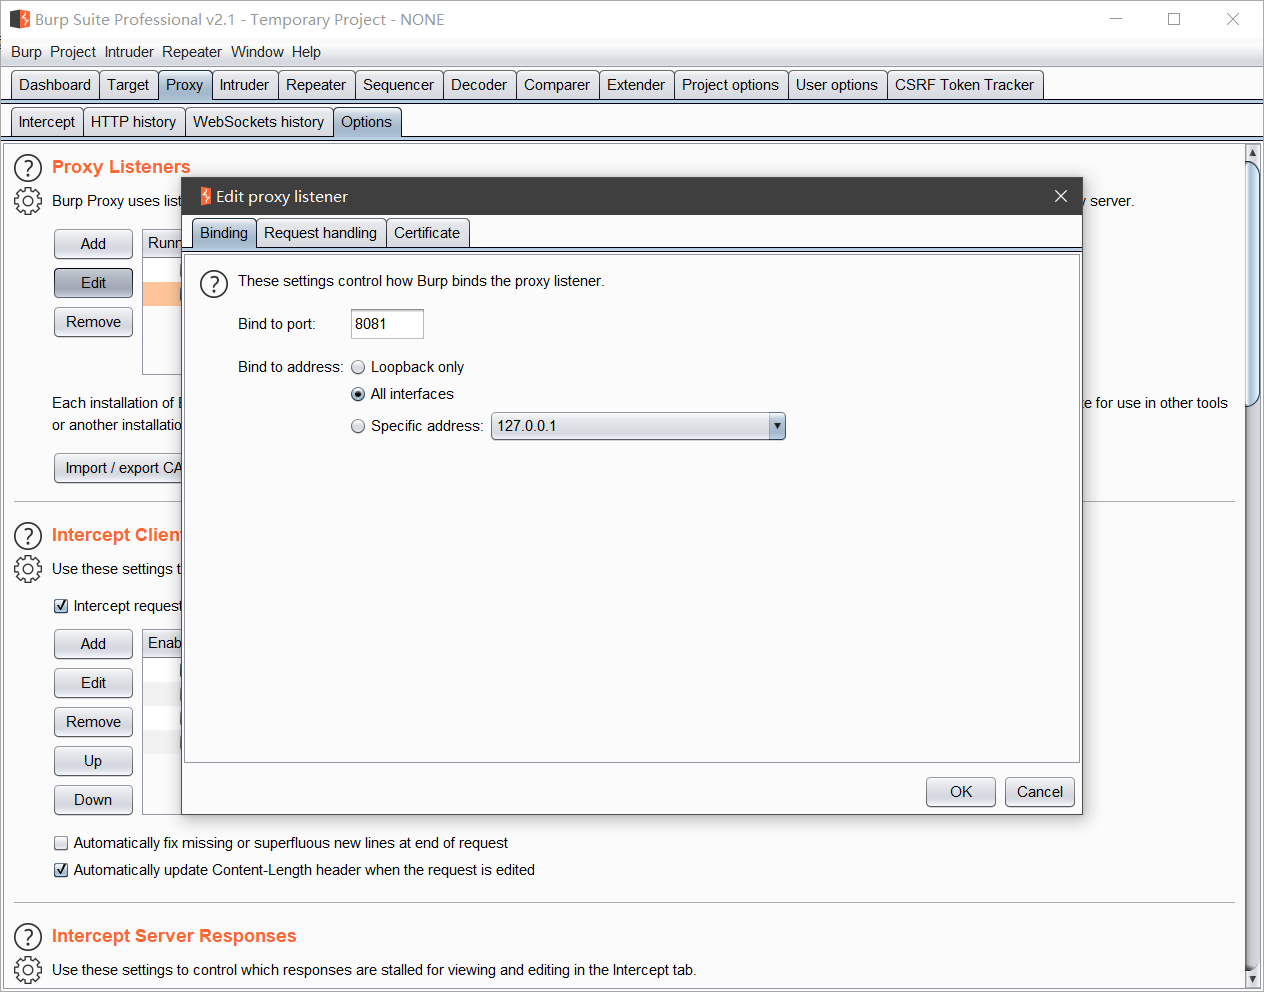Viewport: 1264px width, 992px height.
Task: Open the Certificate tab
Action: tap(427, 233)
